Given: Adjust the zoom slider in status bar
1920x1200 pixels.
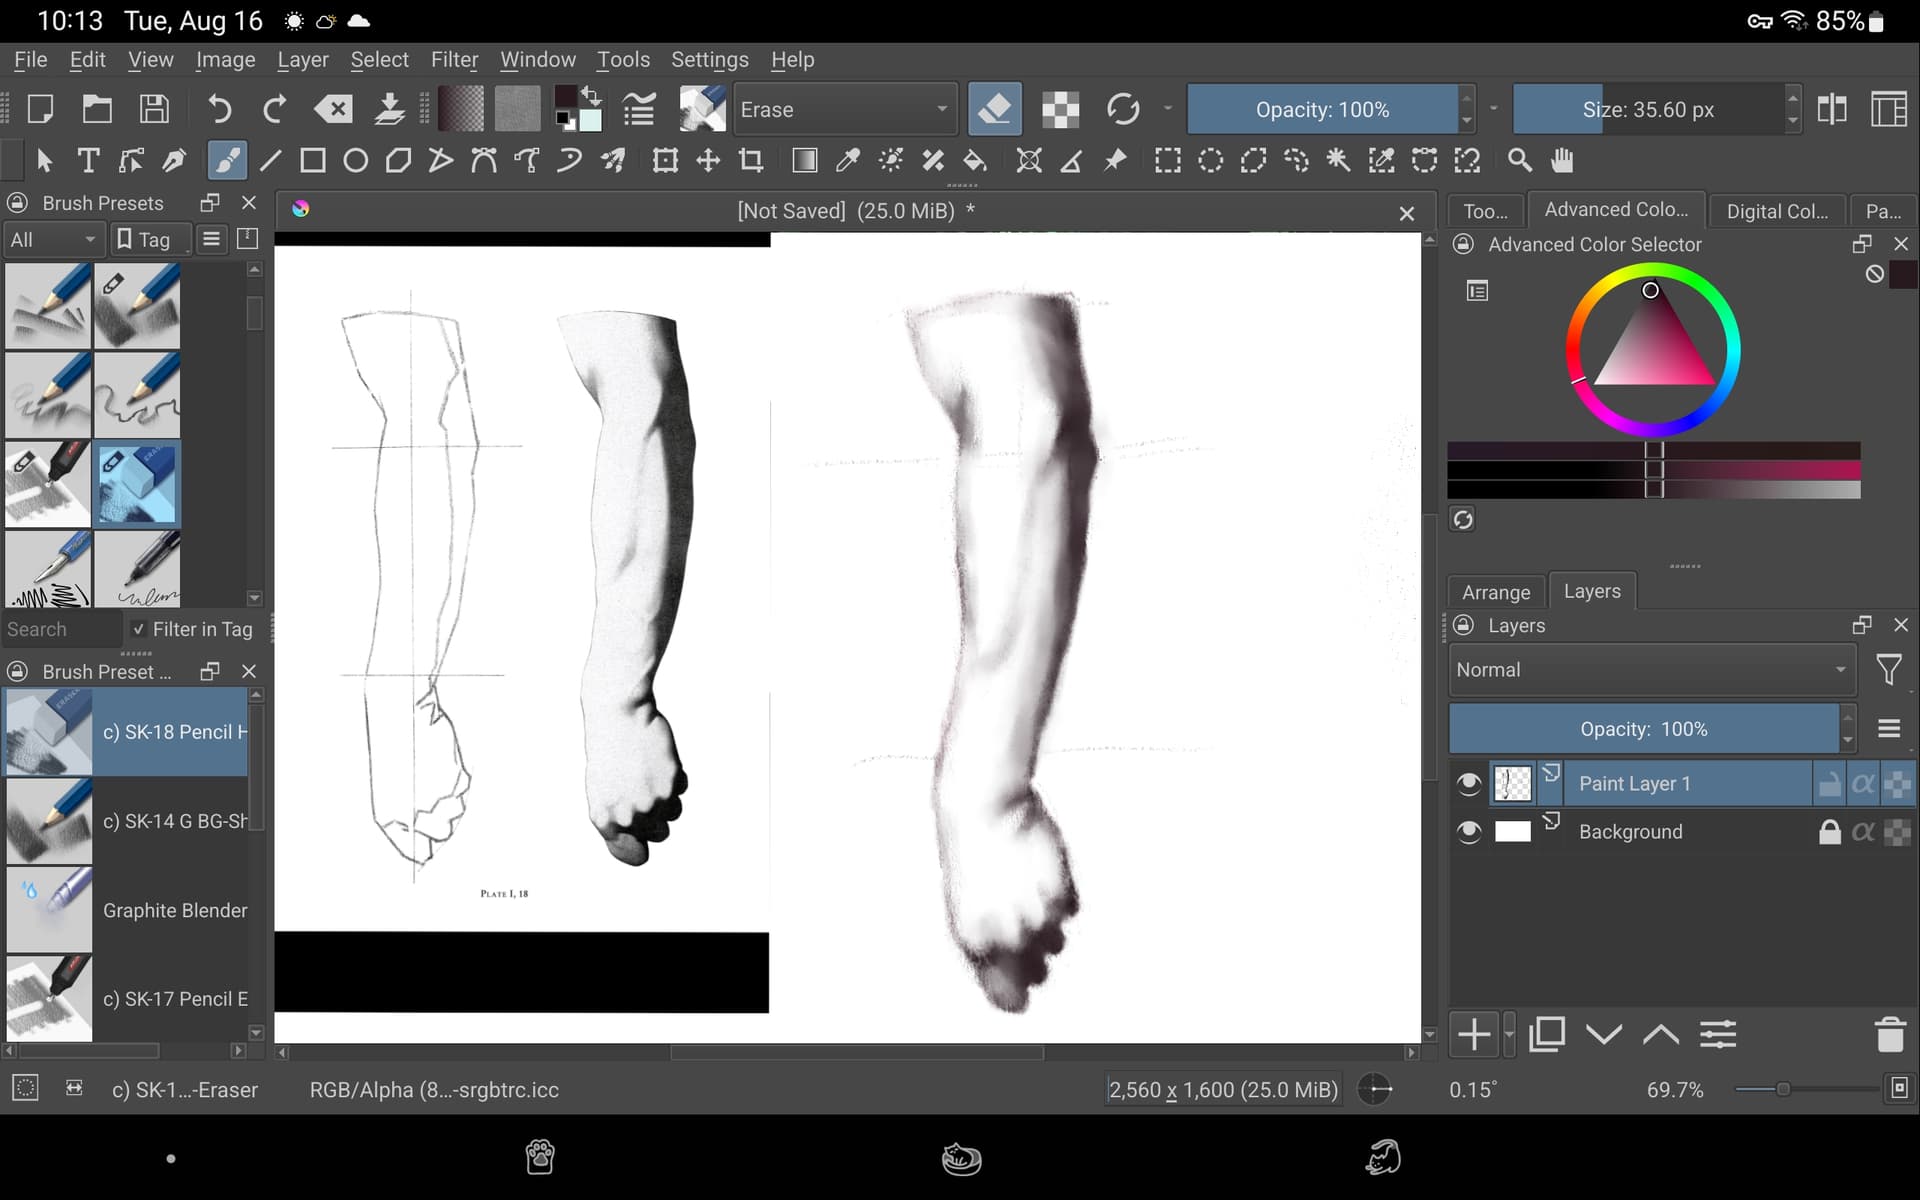Looking at the screenshot, I should pos(1806,1089).
